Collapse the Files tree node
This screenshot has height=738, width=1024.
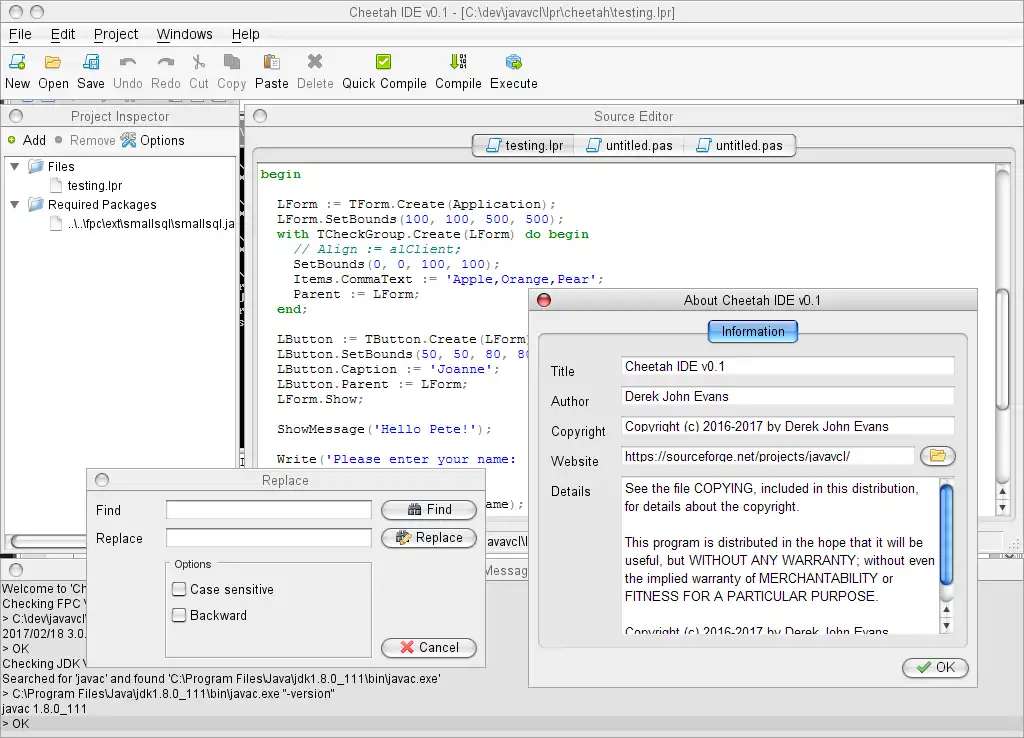(14, 167)
